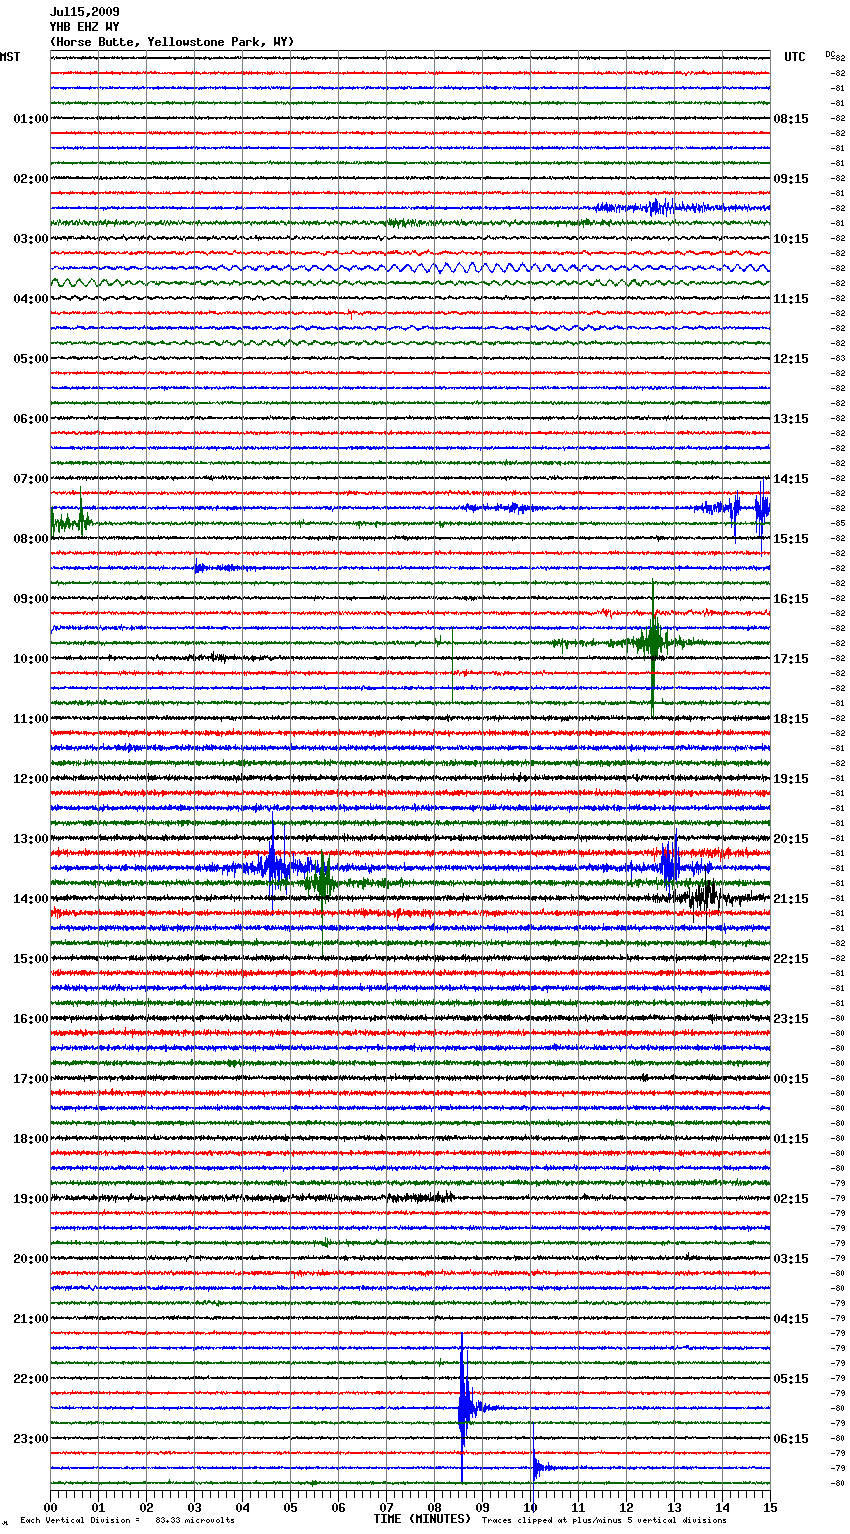Click the 05:15 UTC time label
This screenshot has height=1534, width=850.
791,1379
